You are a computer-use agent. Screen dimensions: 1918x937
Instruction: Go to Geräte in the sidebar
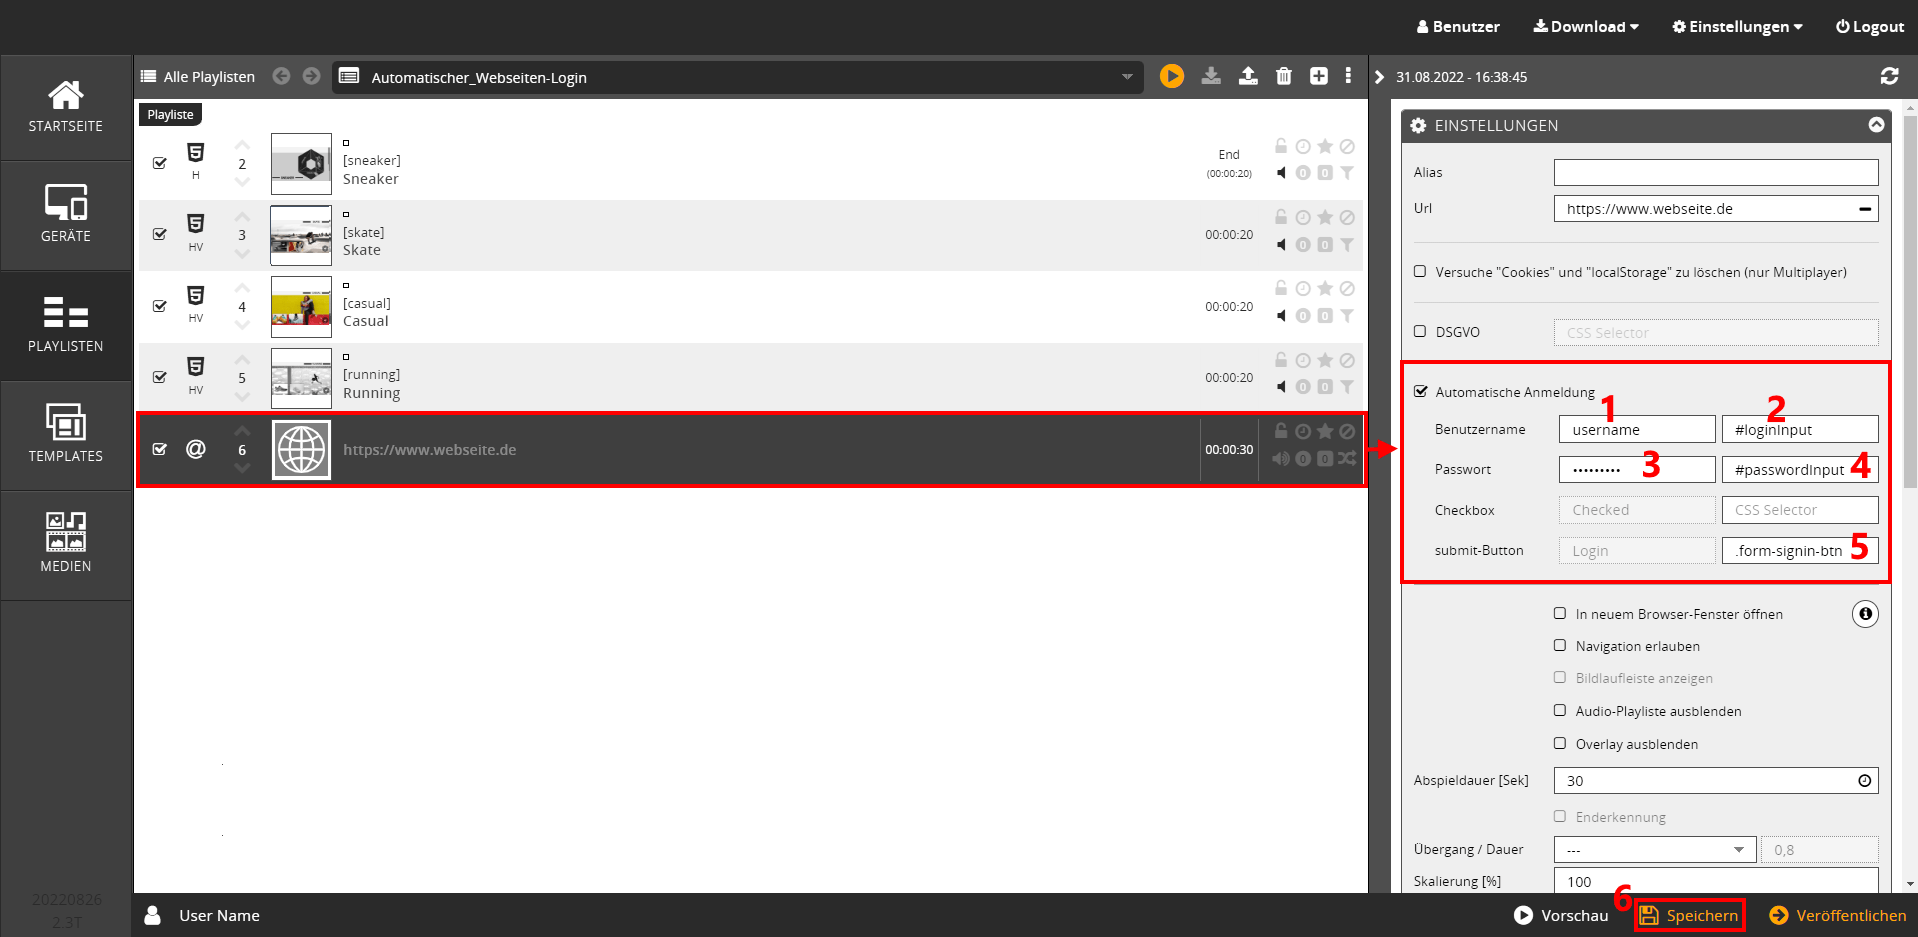tap(66, 215)
